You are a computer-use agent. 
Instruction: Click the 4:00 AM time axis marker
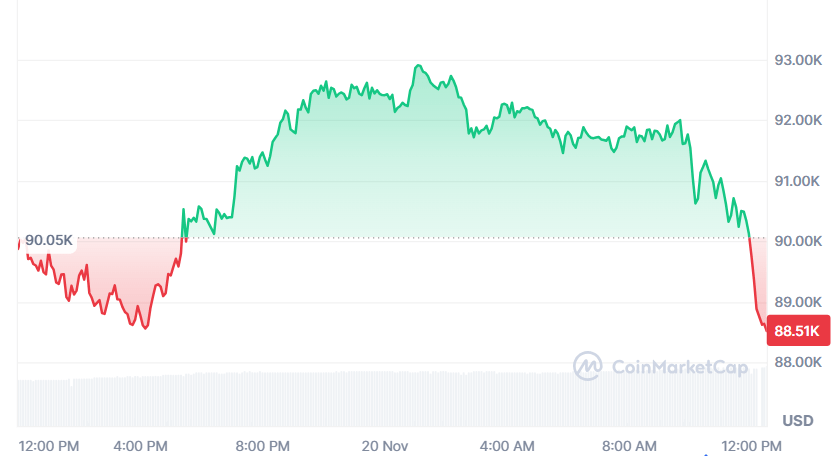pyautogui.click(x=509, y=444)
